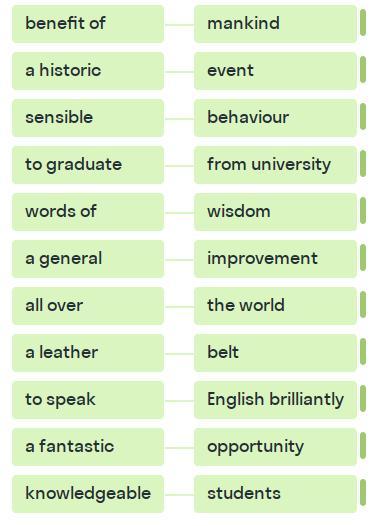Viewport: 381px width, 526px height.
Task: Click the 'words of' card
Action: point(88,212)
